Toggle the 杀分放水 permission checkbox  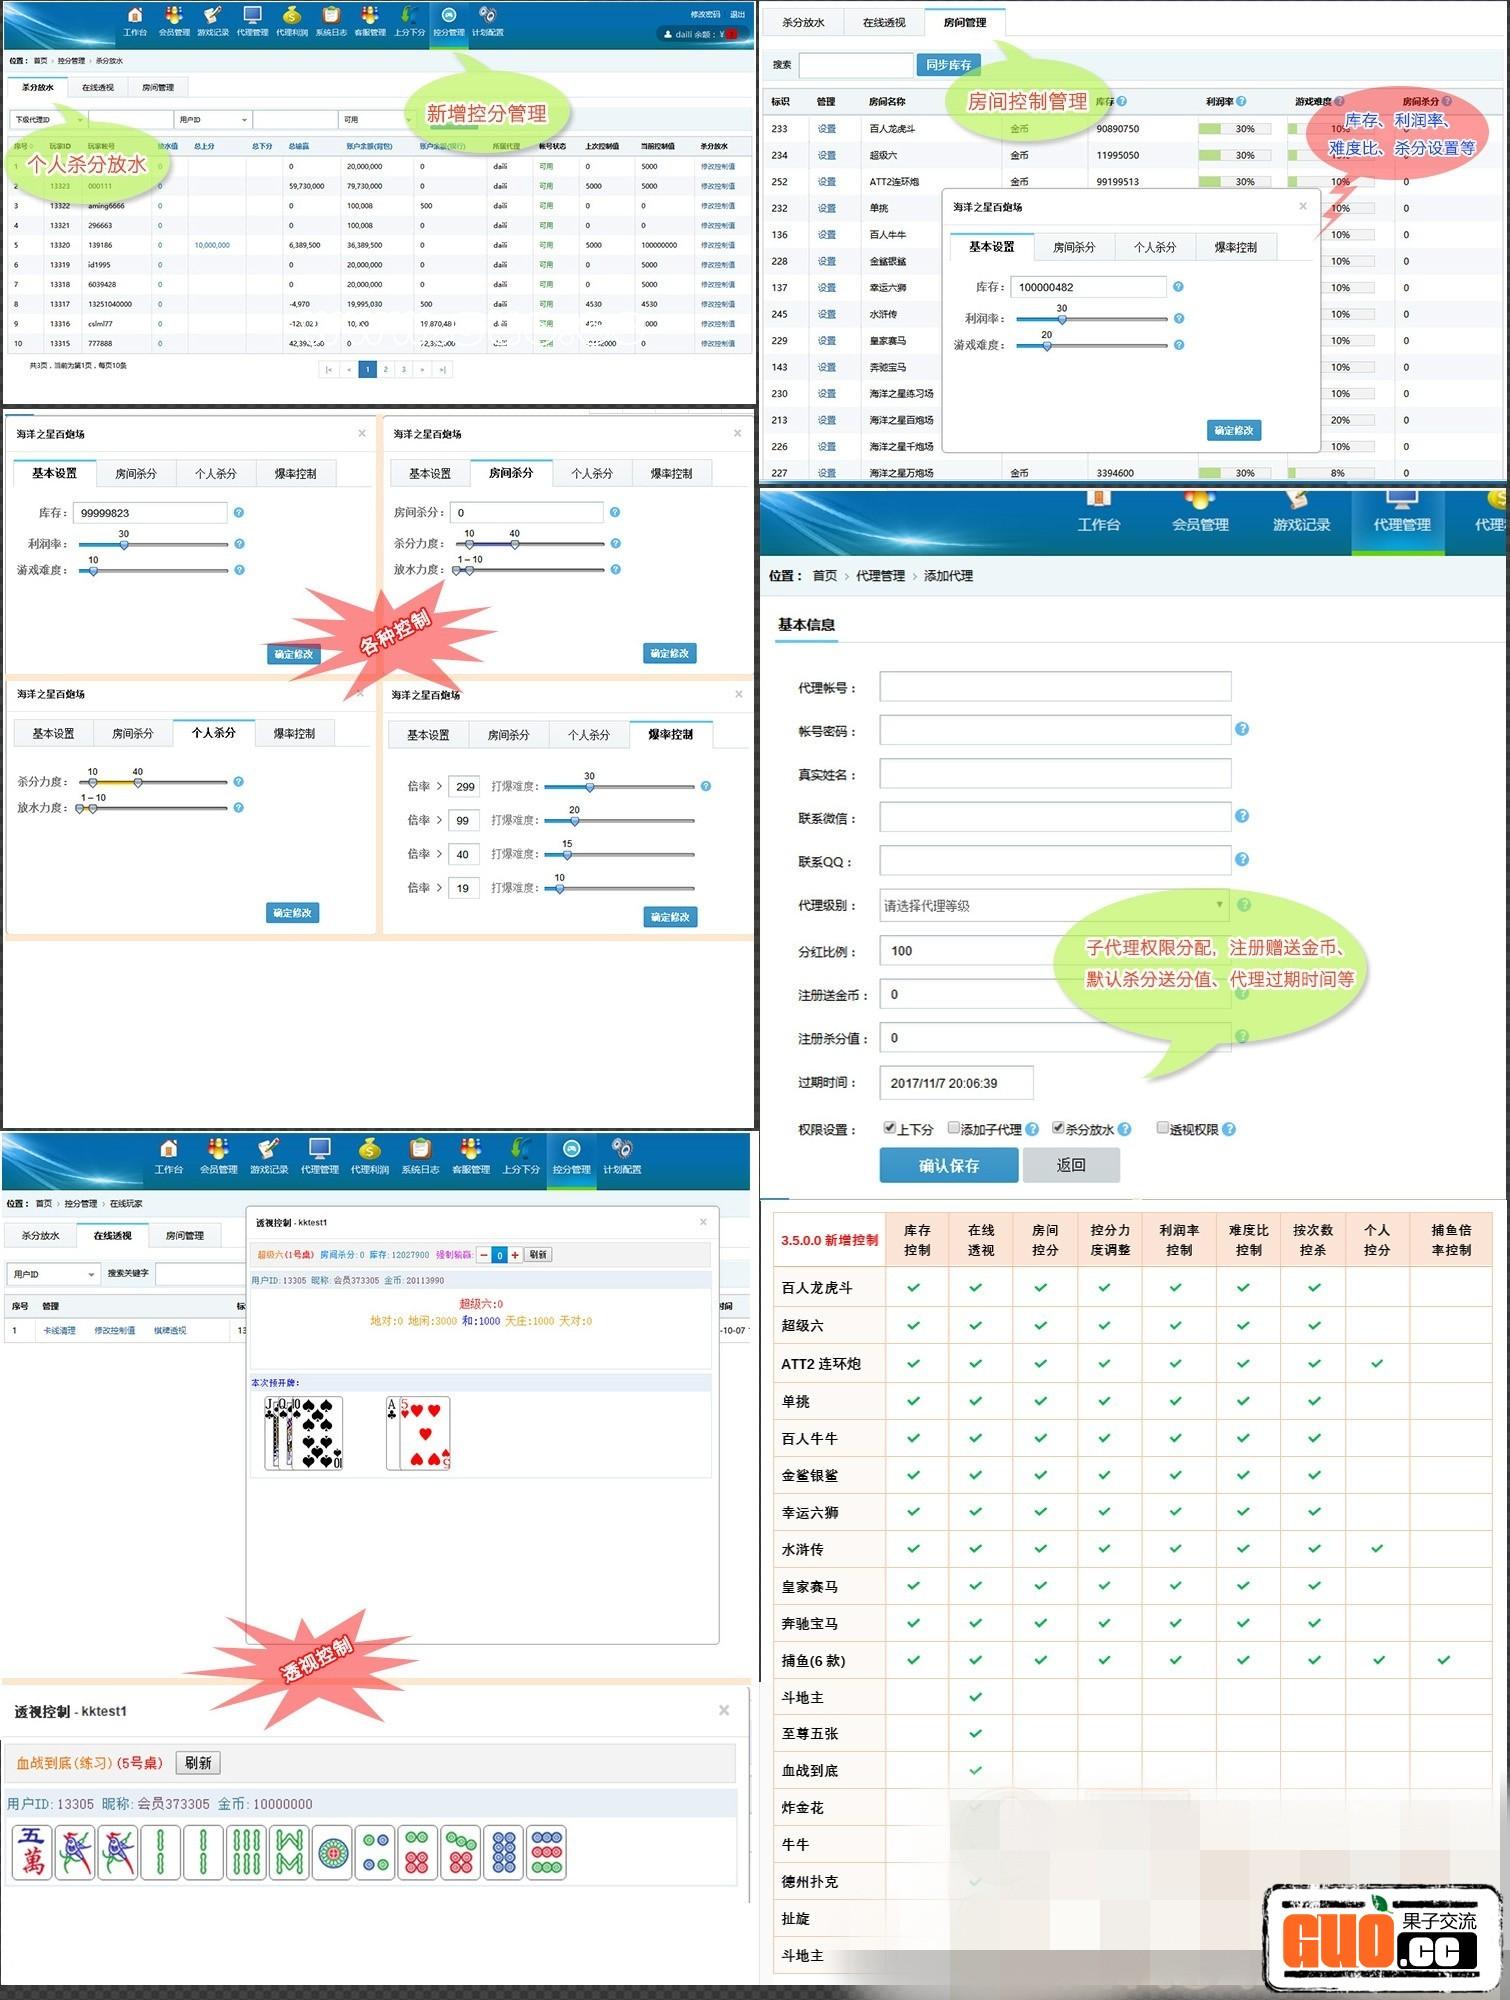(1058, 1128)
